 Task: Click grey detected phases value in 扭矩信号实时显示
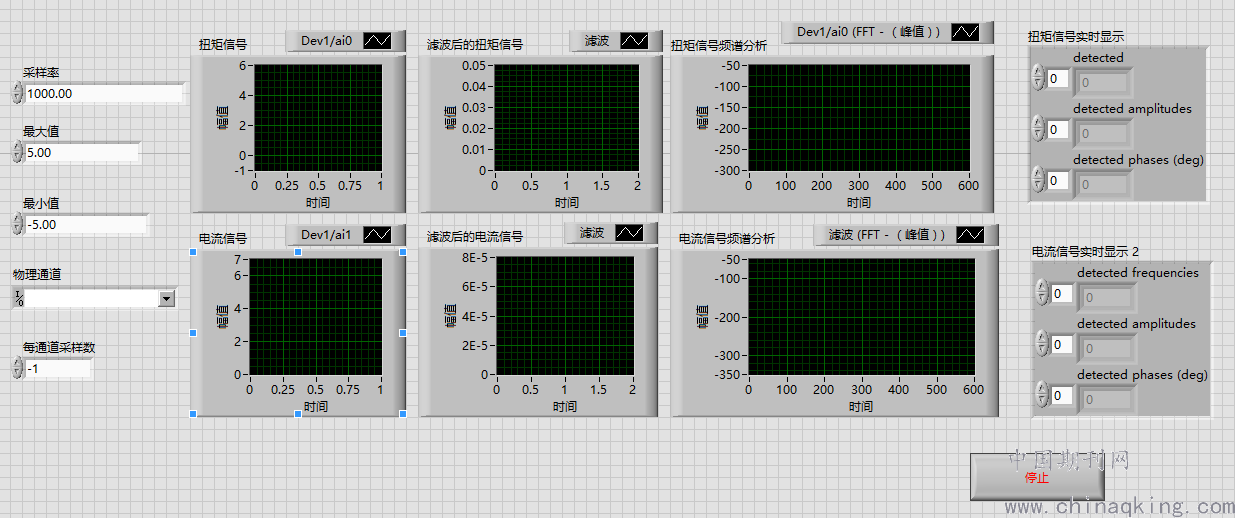(x=1104, y=183)
